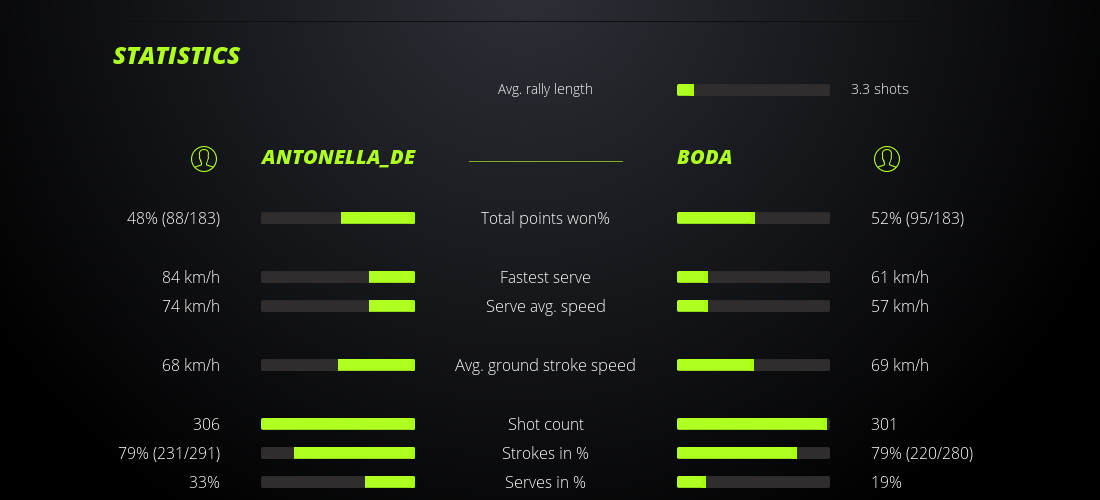Click ANTONELLA_DE's Total points won bar

coord(338,218)
